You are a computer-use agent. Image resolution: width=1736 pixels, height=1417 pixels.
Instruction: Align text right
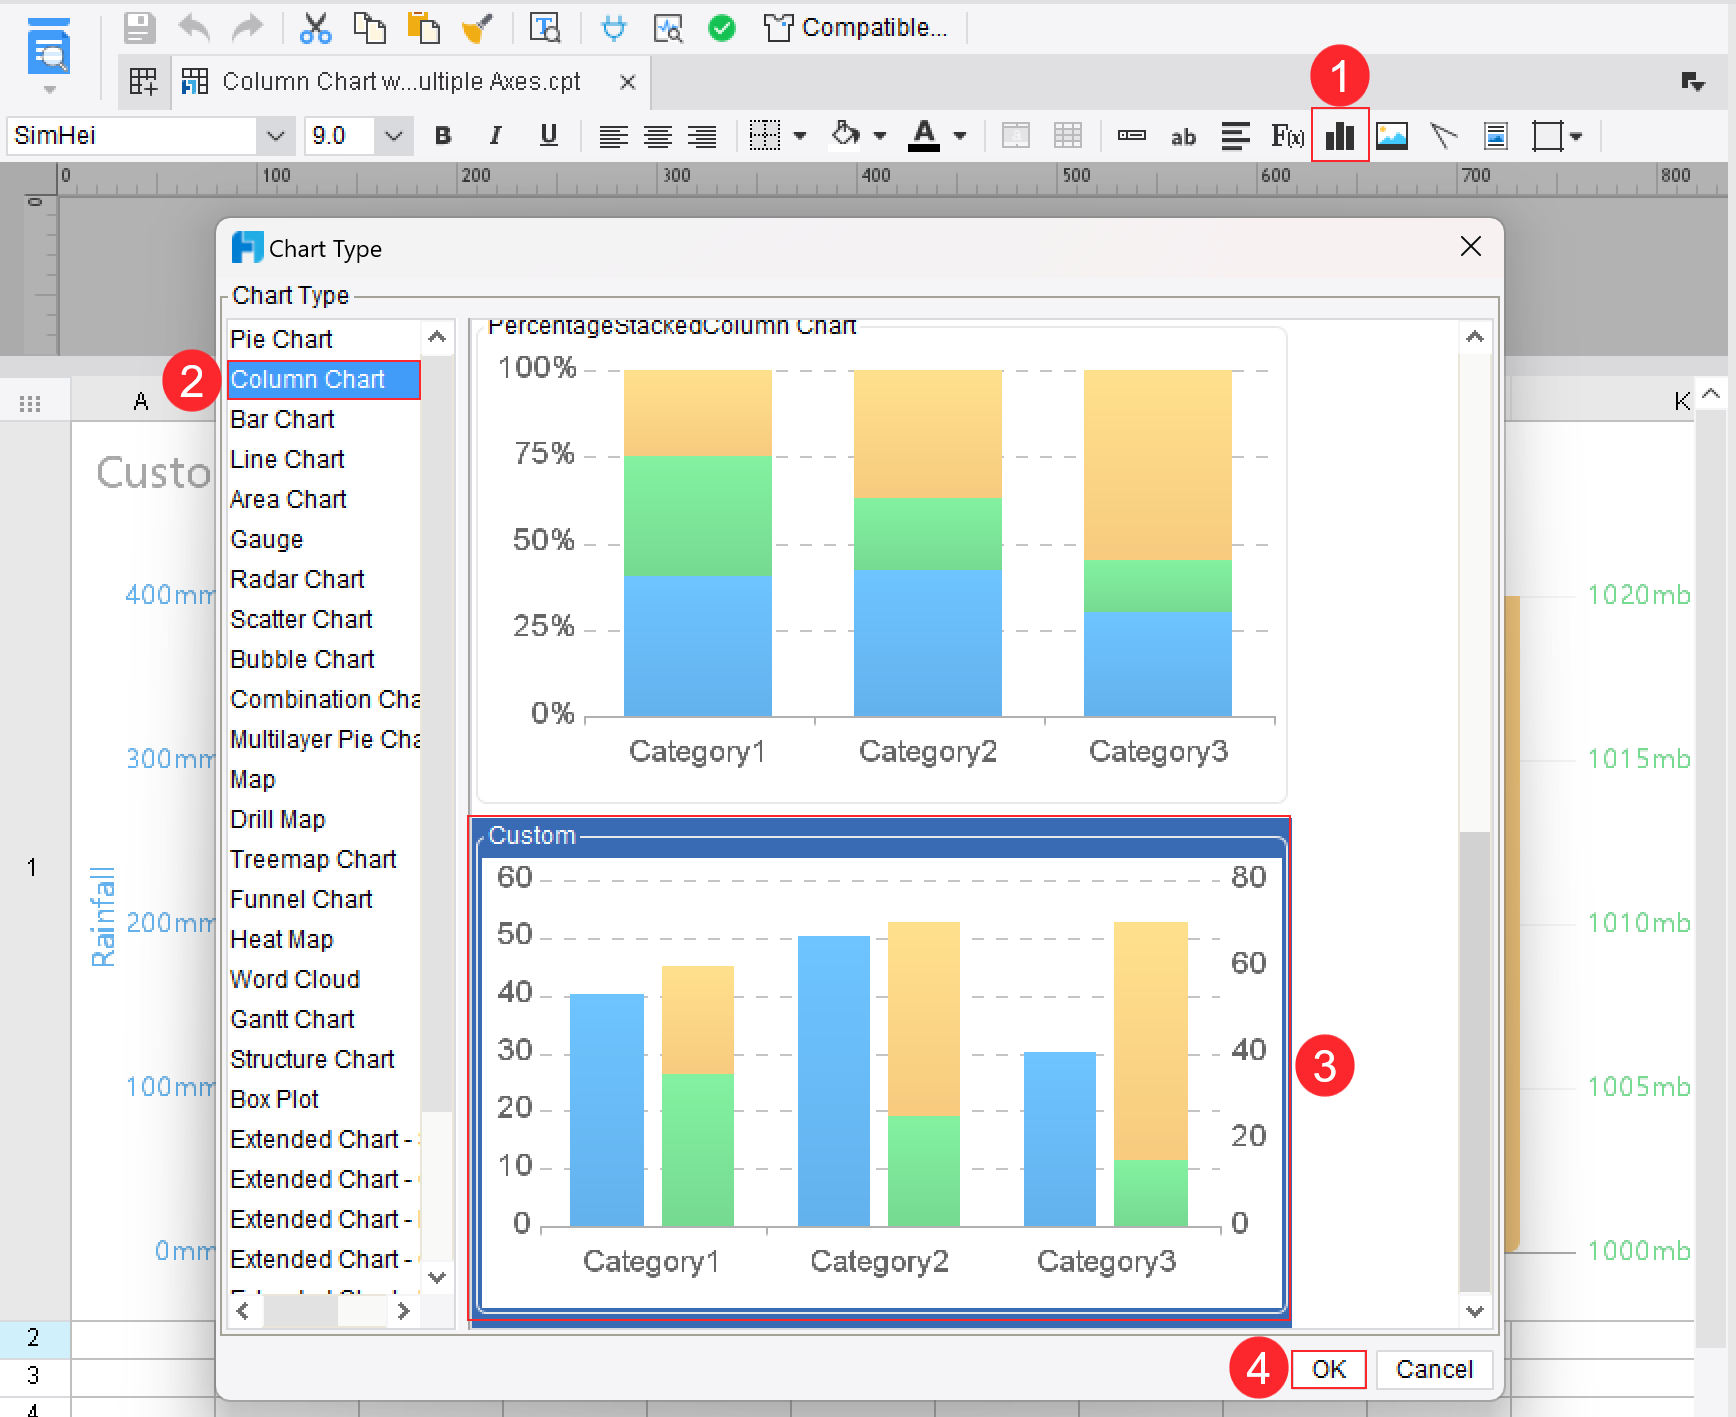702,136
